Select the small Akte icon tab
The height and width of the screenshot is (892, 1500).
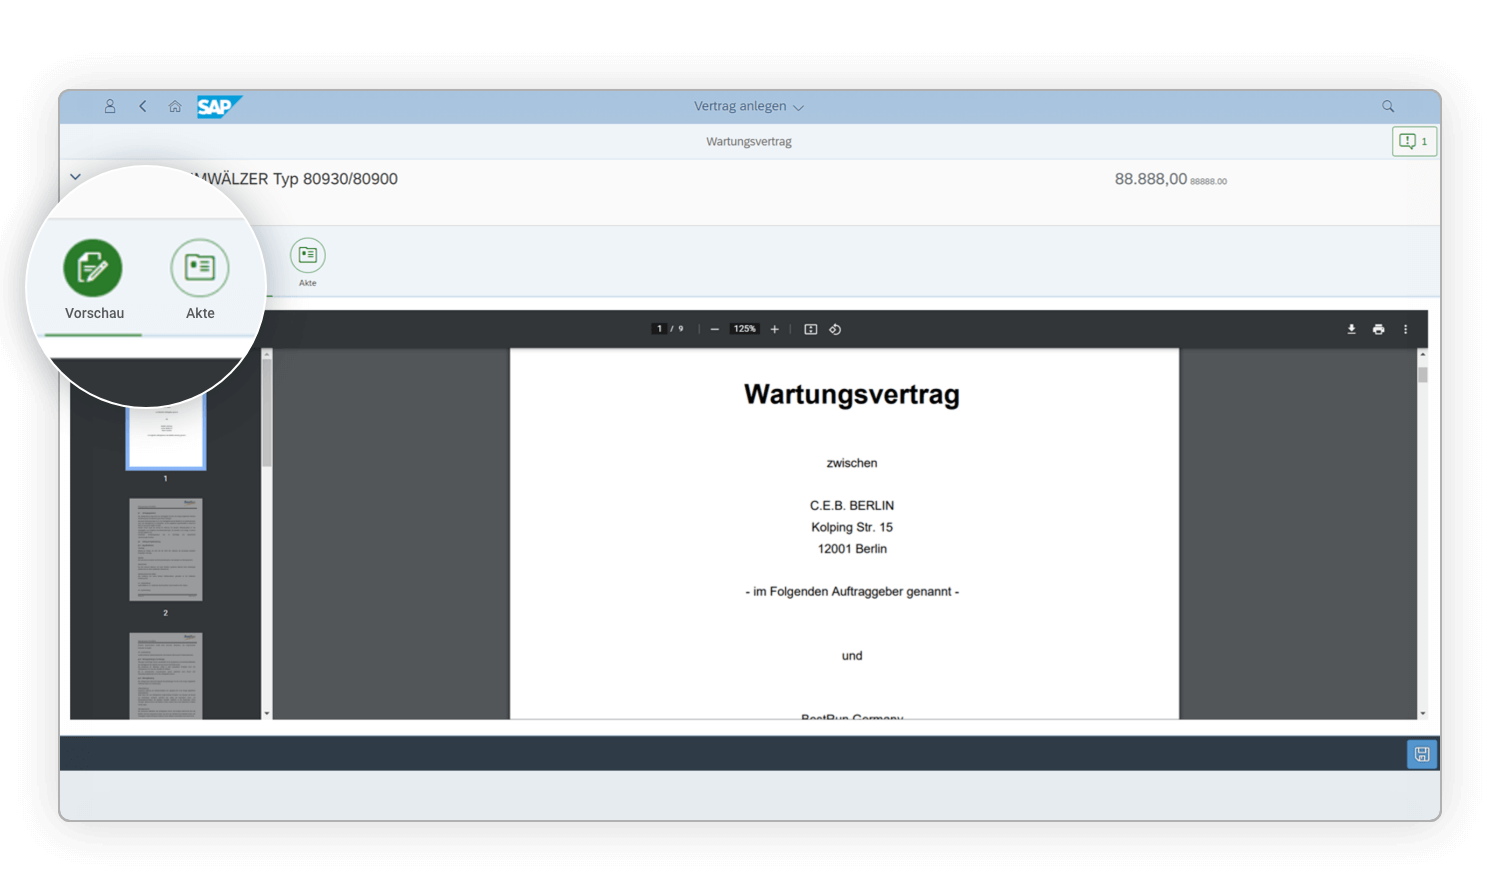click(308, 262)
